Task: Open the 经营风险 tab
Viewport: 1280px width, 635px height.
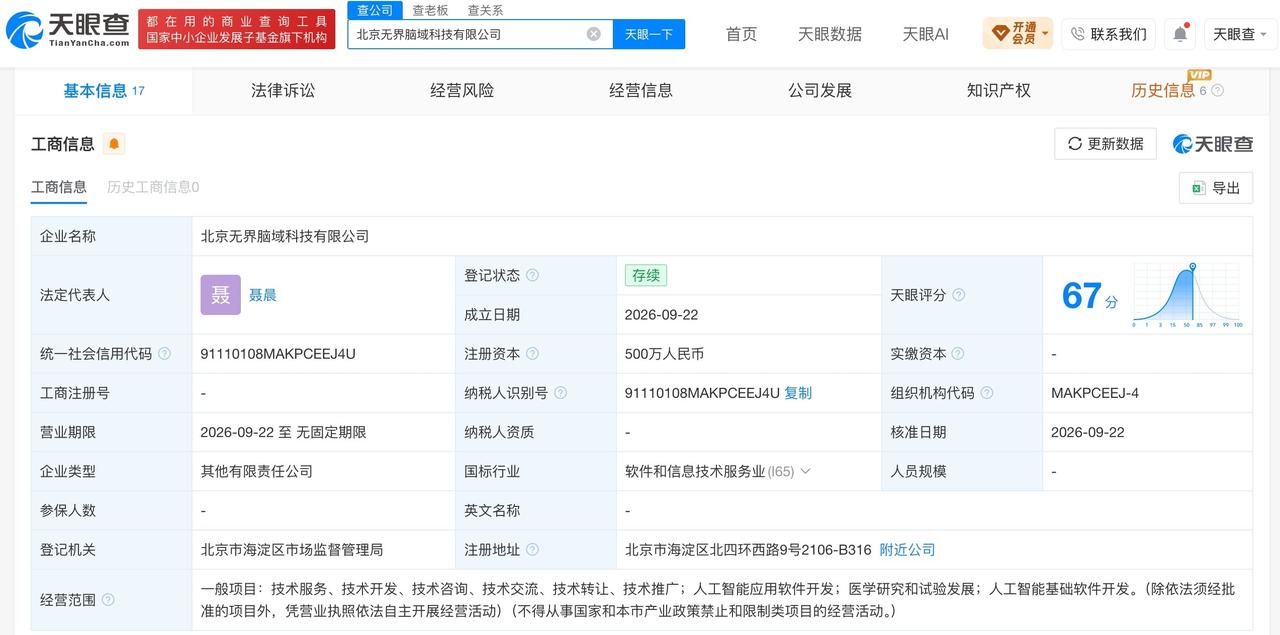Action: tap(462, 91)
